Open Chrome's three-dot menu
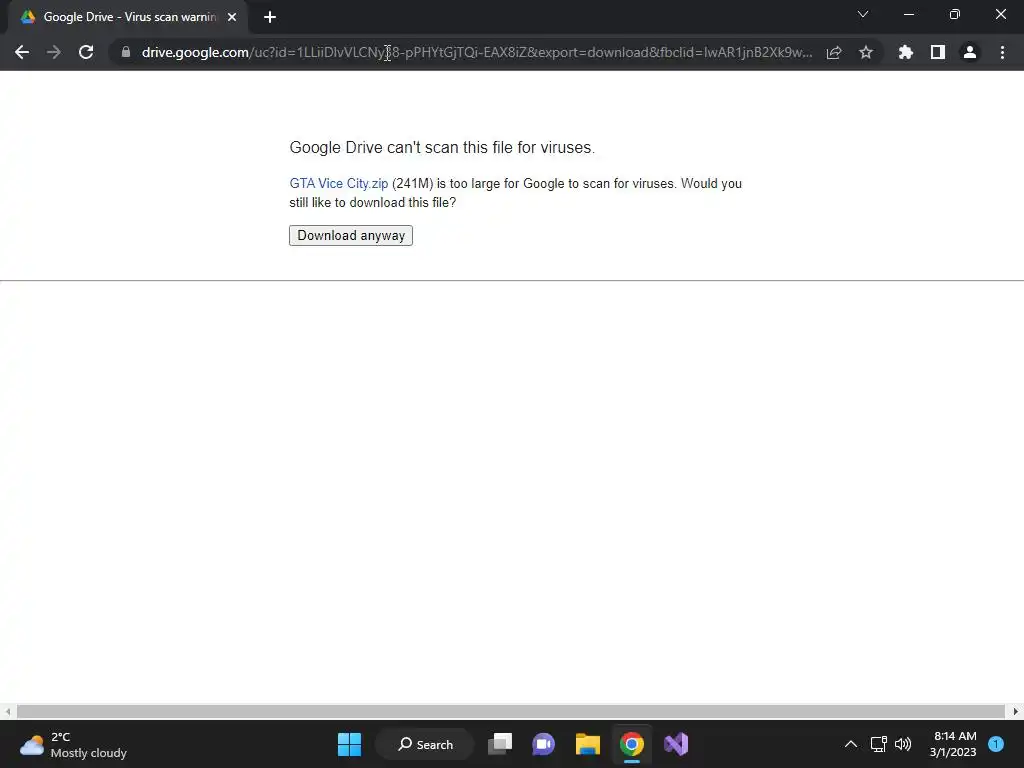Screen dimensions: 1024x768 (x=1002, y=52)
